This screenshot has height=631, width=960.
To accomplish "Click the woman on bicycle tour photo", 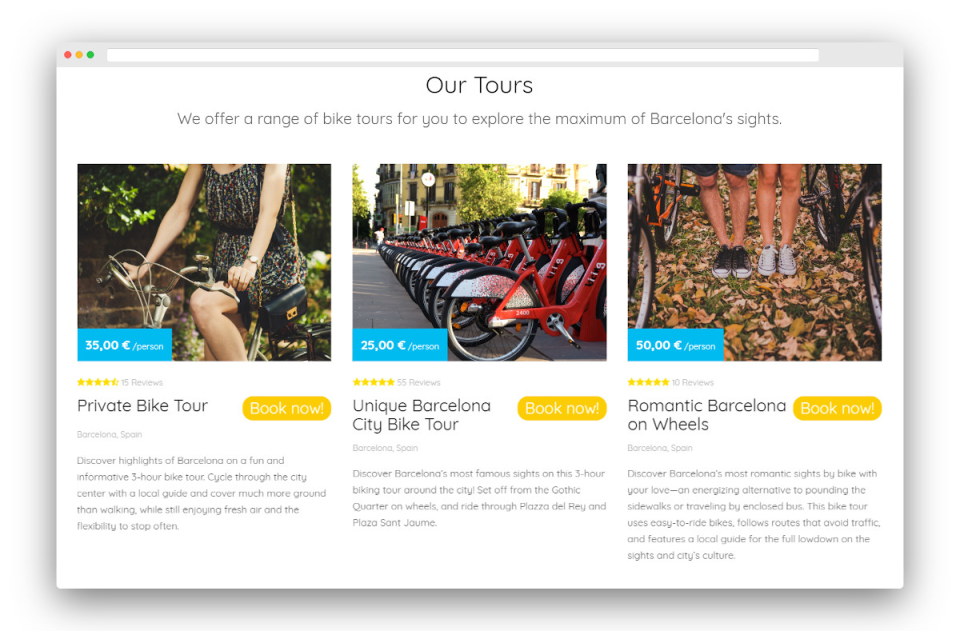I will pos(204,262).
